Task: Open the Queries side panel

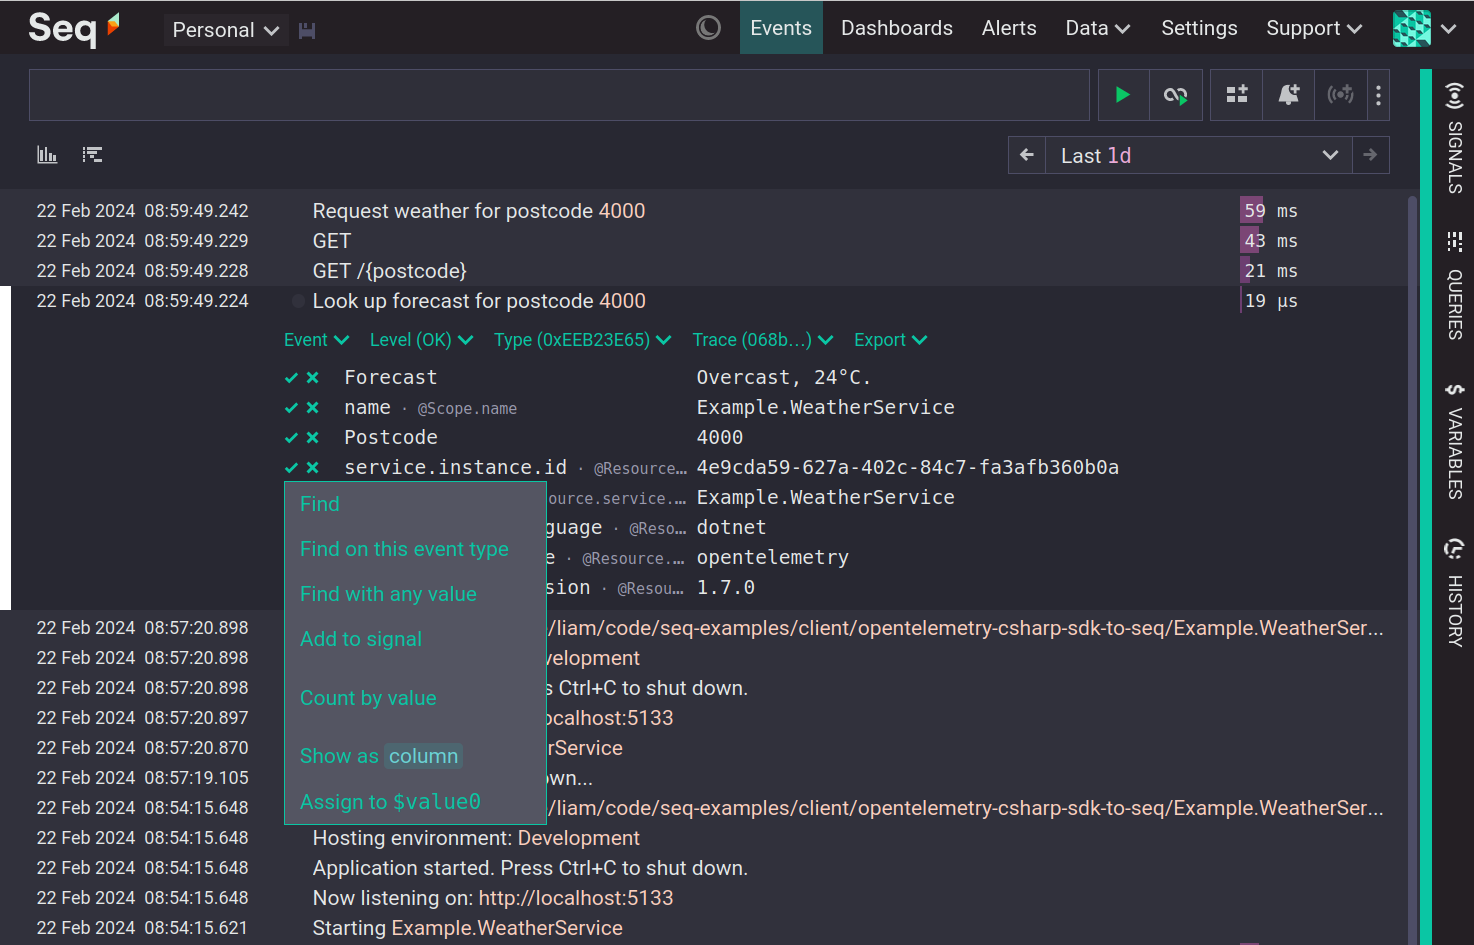Action: (1454, 286)
